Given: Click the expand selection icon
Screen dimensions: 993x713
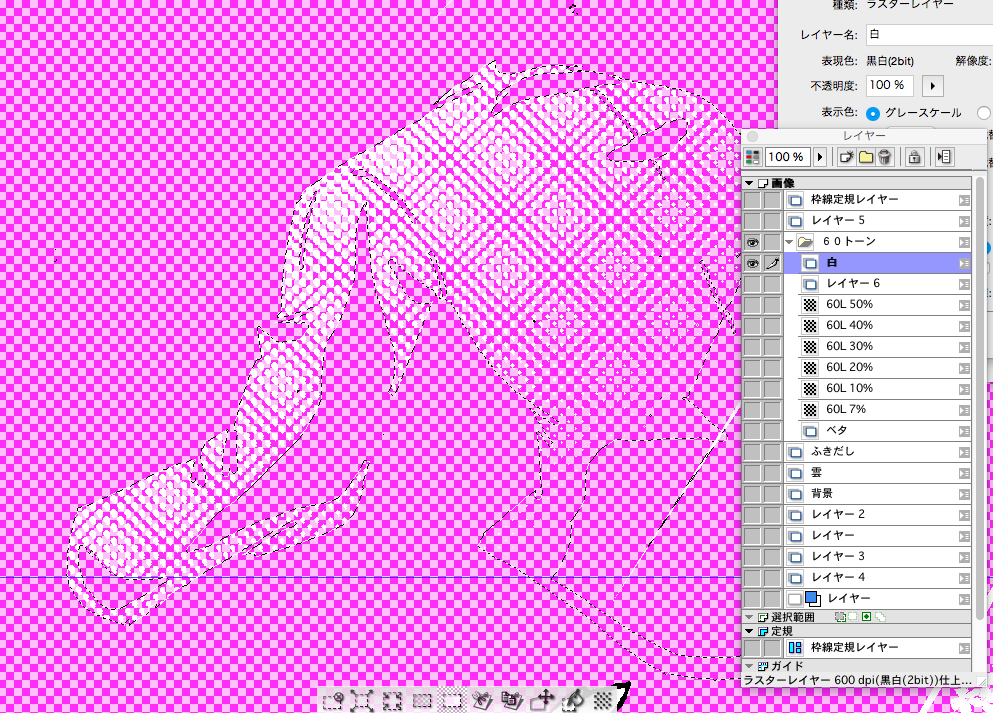Looking at the screenshot, I should coord(362,700).
